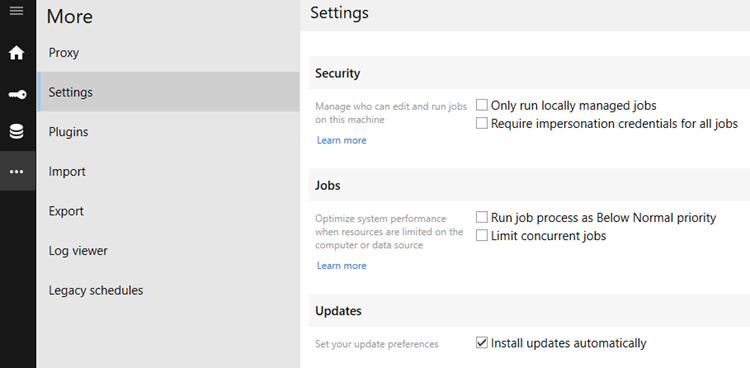The image size is (750, 368).
Task: Enable Run job process as Below Normal priority
Action: (x=482, y=218)
